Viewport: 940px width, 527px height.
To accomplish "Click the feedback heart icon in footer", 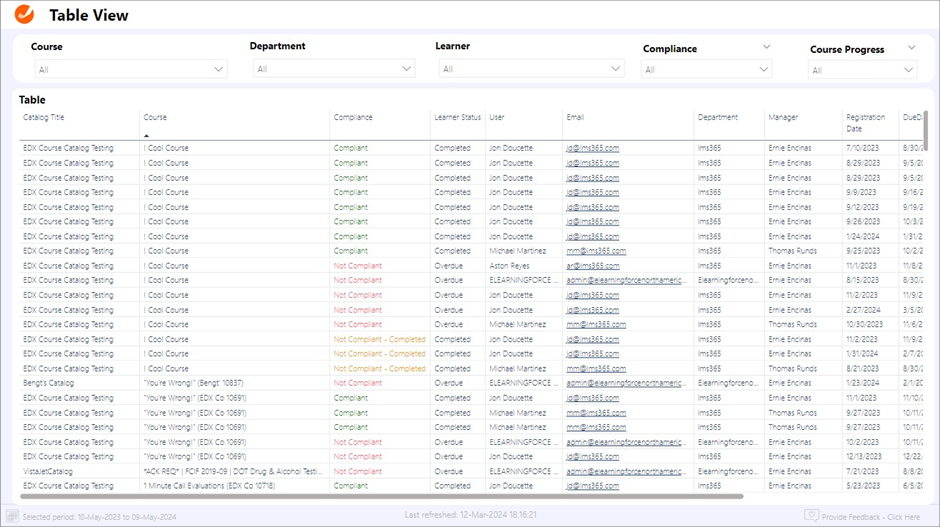I will coord(811,516).
